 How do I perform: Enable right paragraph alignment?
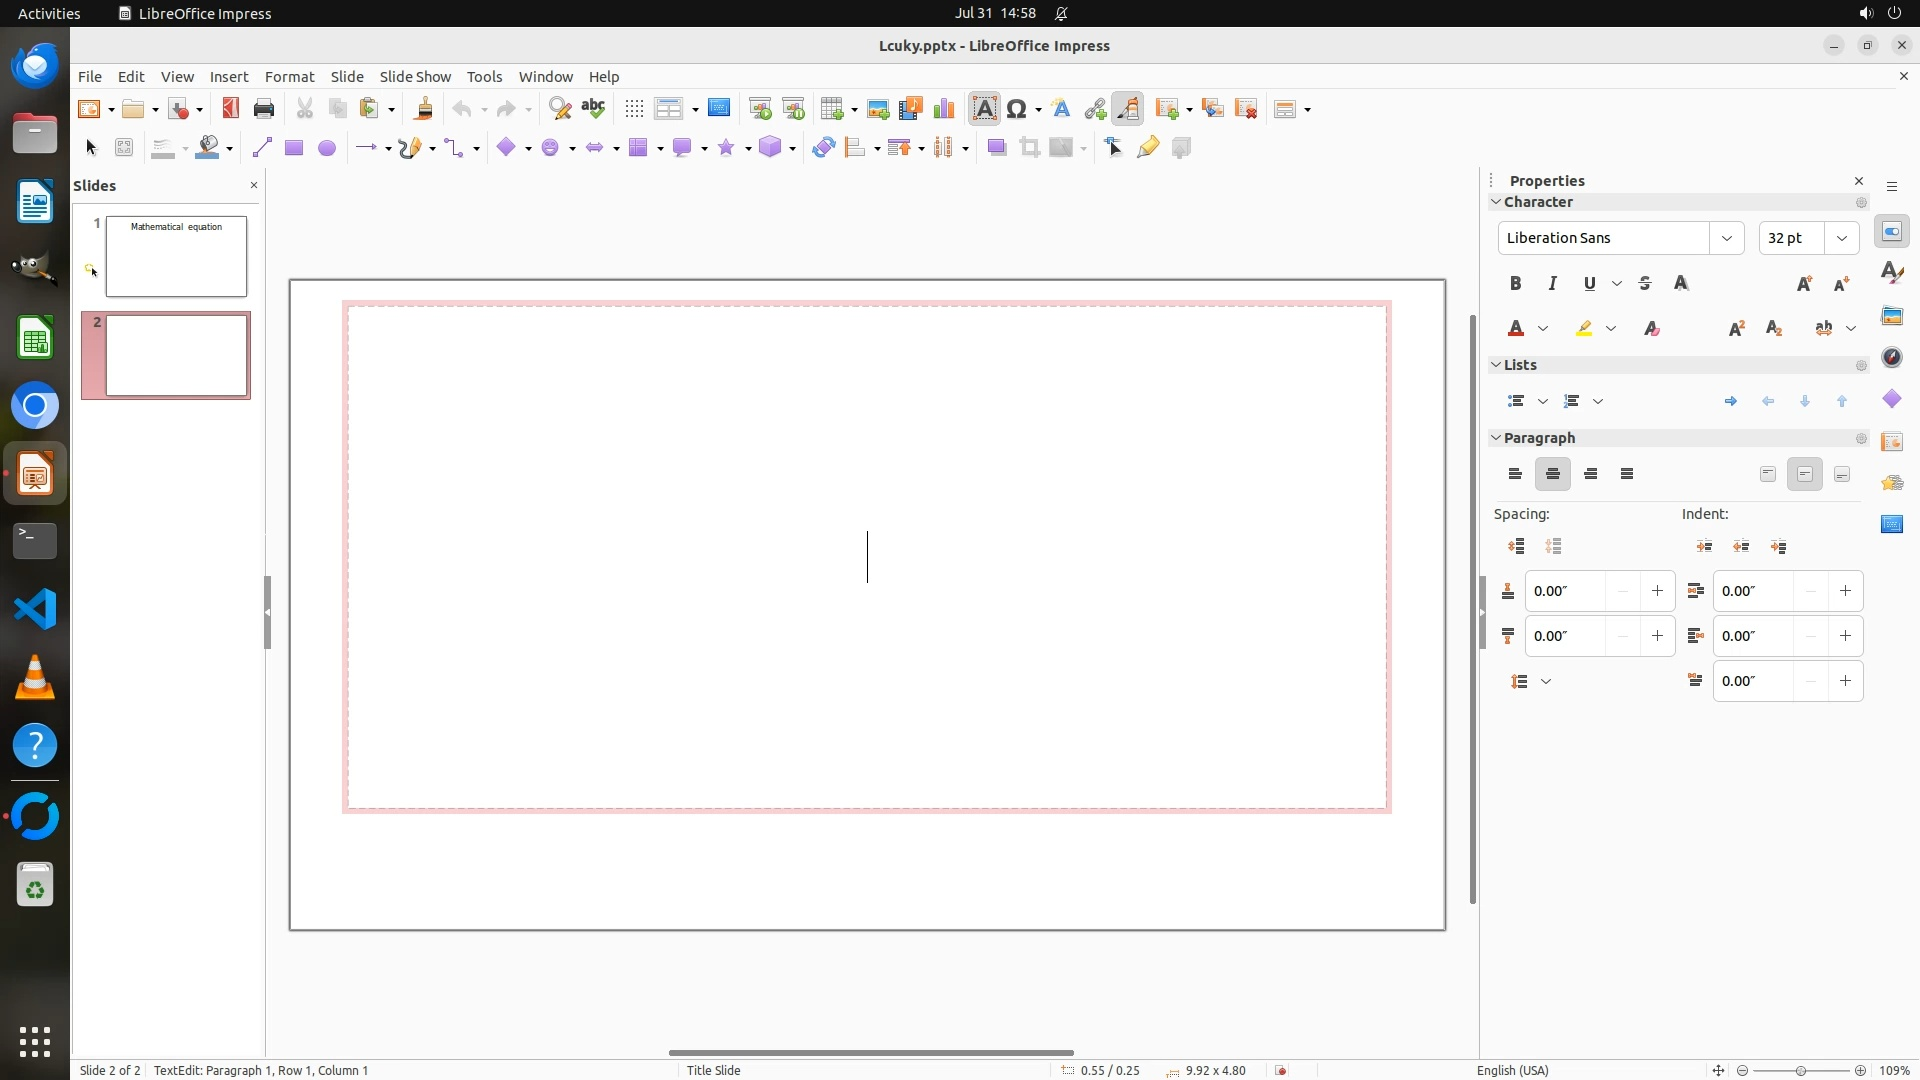coord(1590,474)
